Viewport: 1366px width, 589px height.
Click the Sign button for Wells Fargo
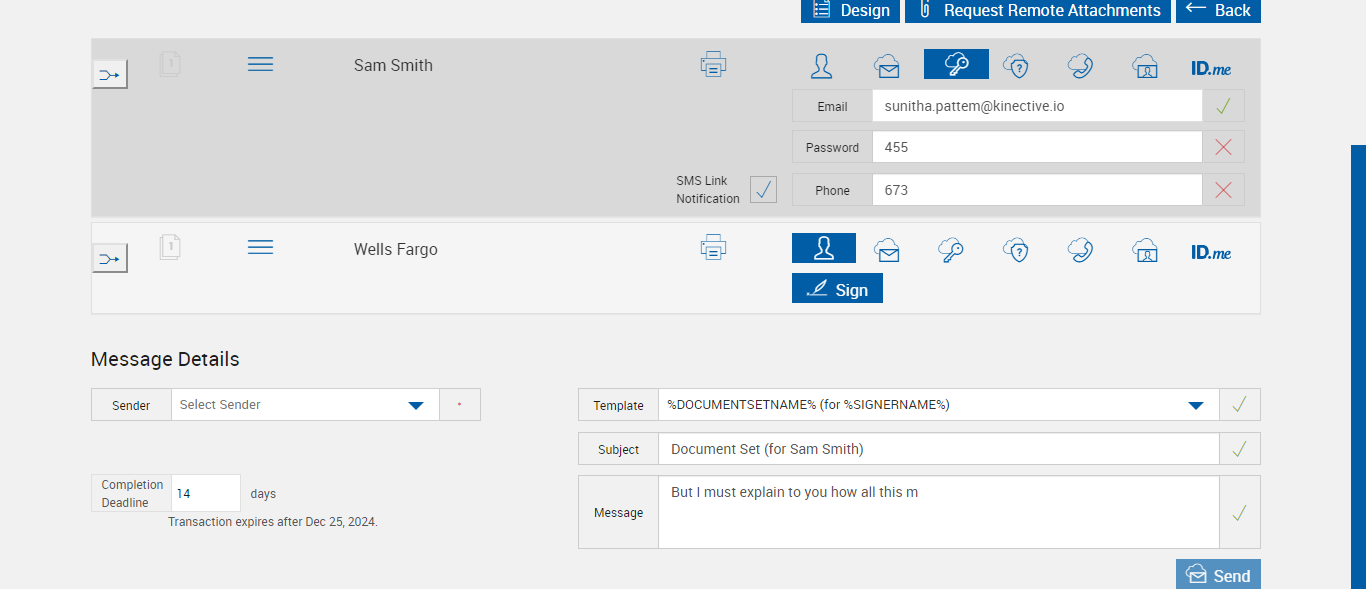pos(837,289)
